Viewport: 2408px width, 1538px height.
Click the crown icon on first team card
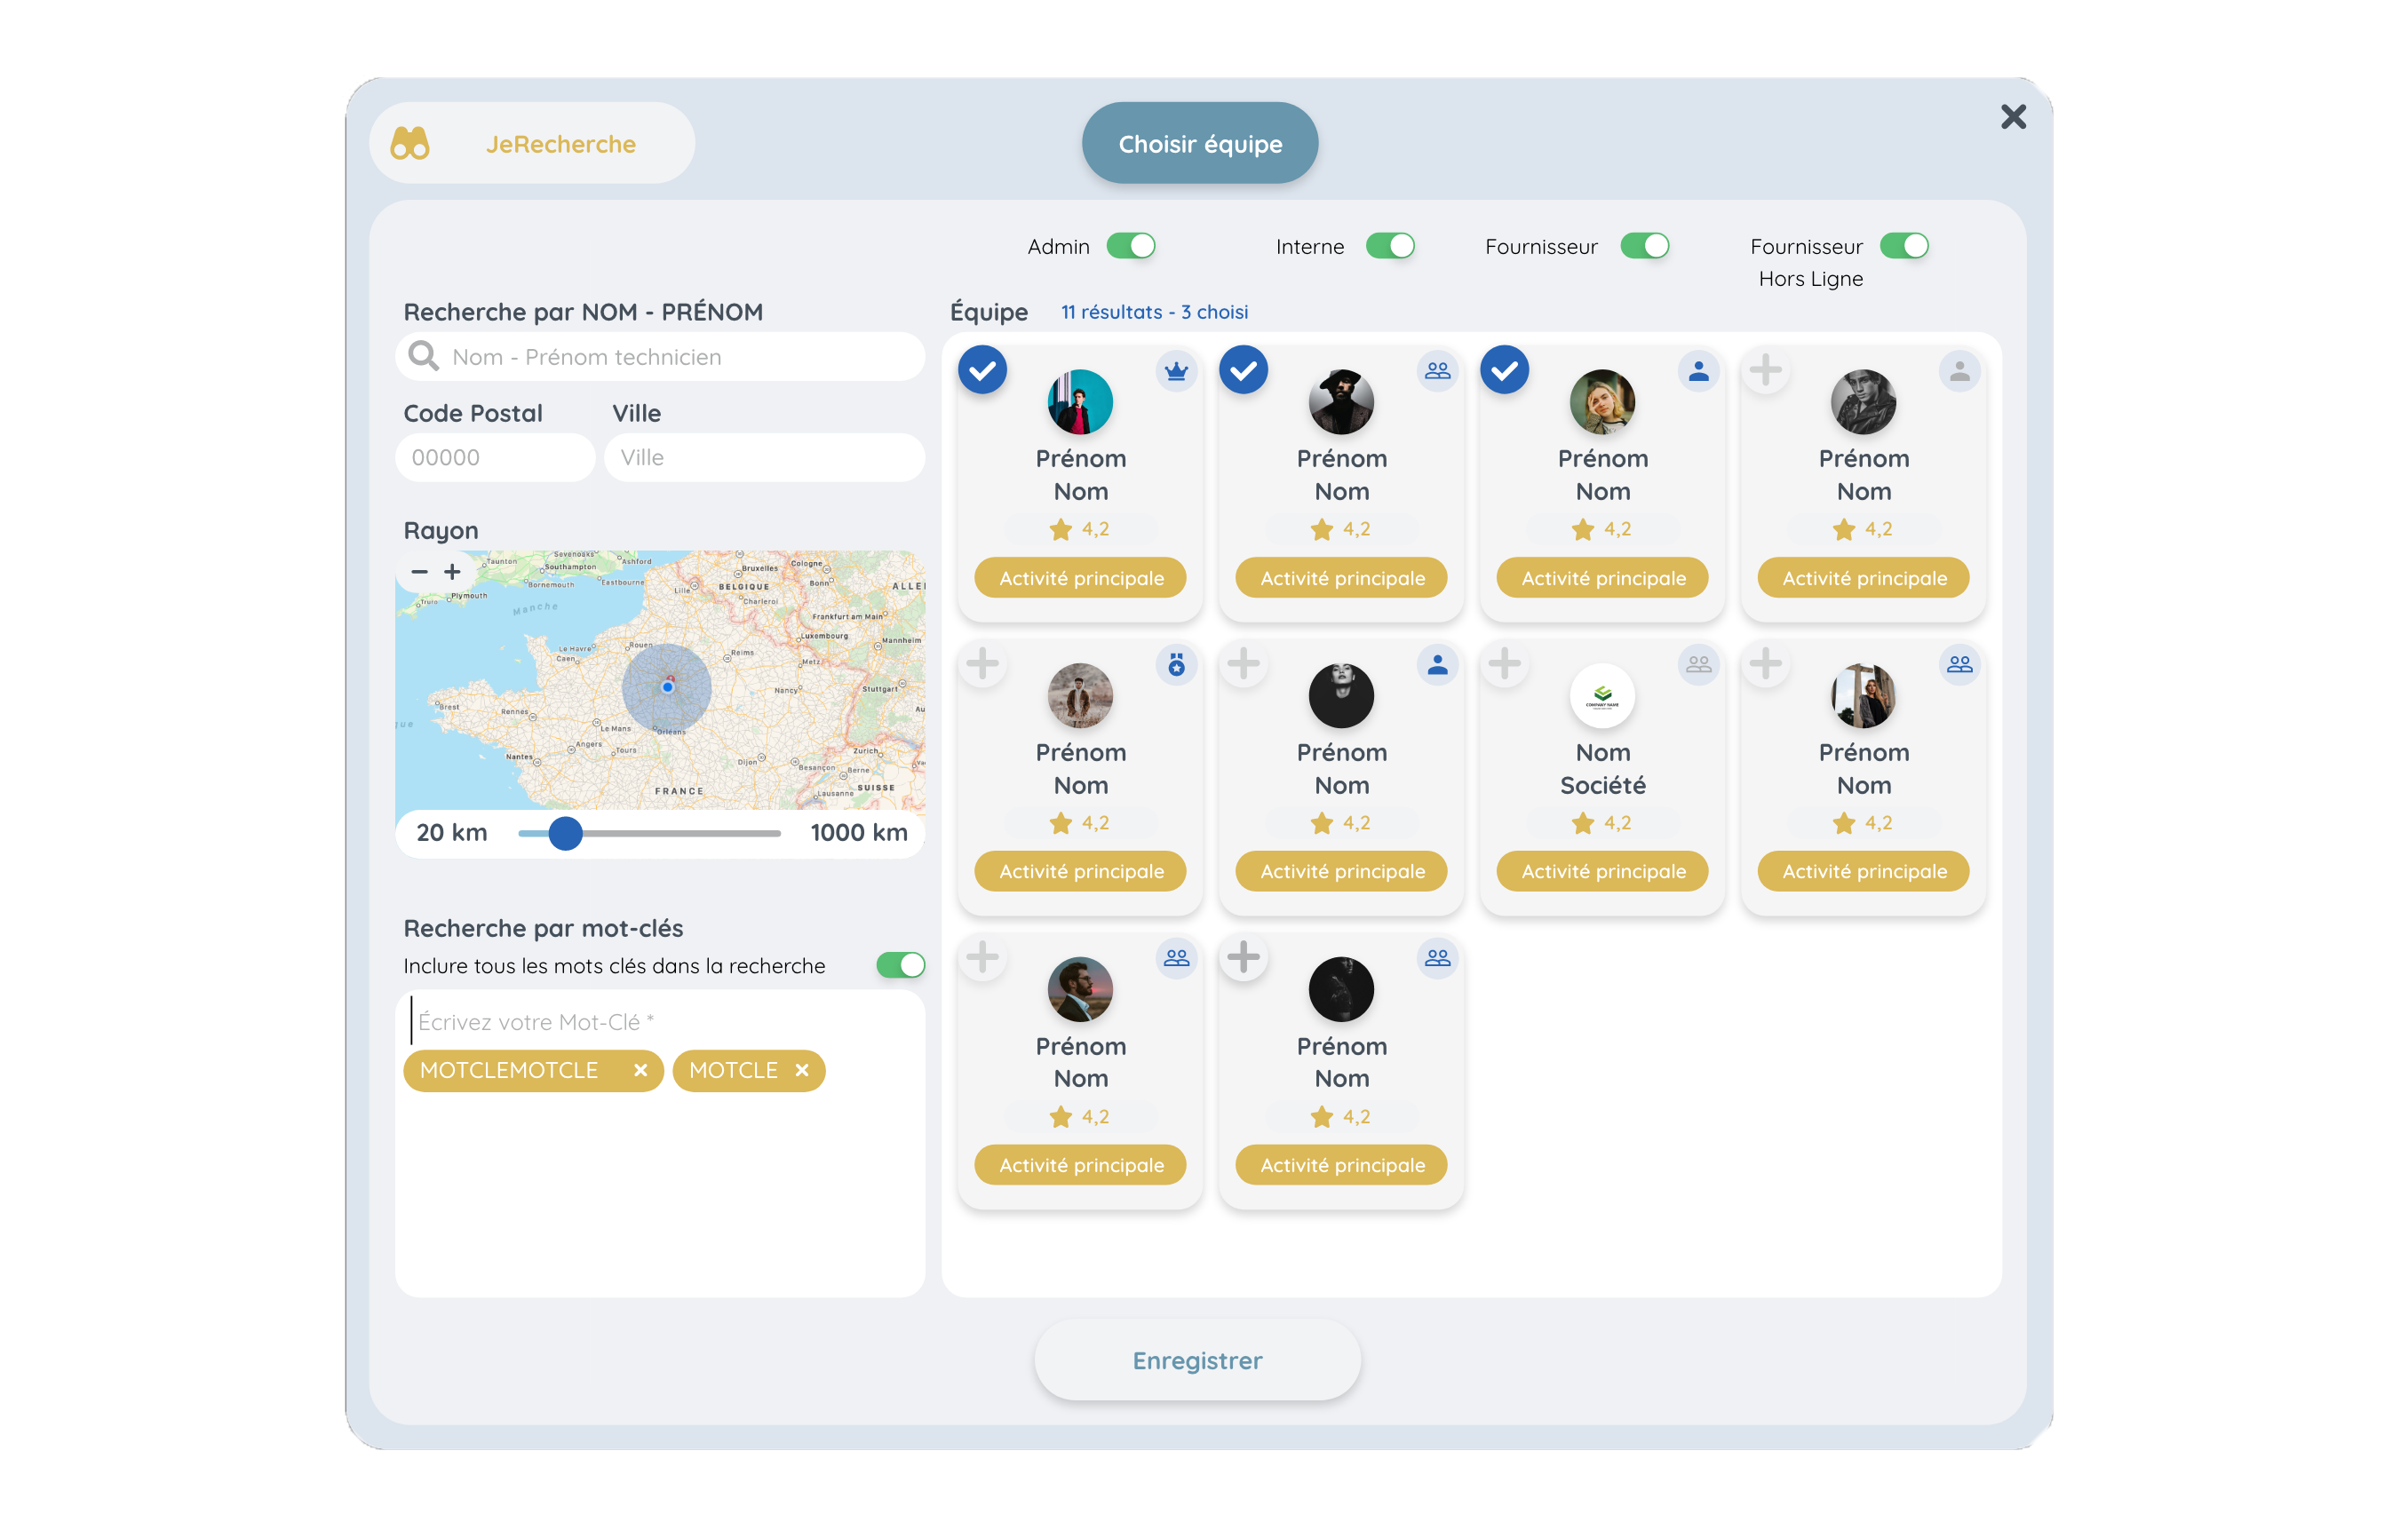[x=1176, y=371]
